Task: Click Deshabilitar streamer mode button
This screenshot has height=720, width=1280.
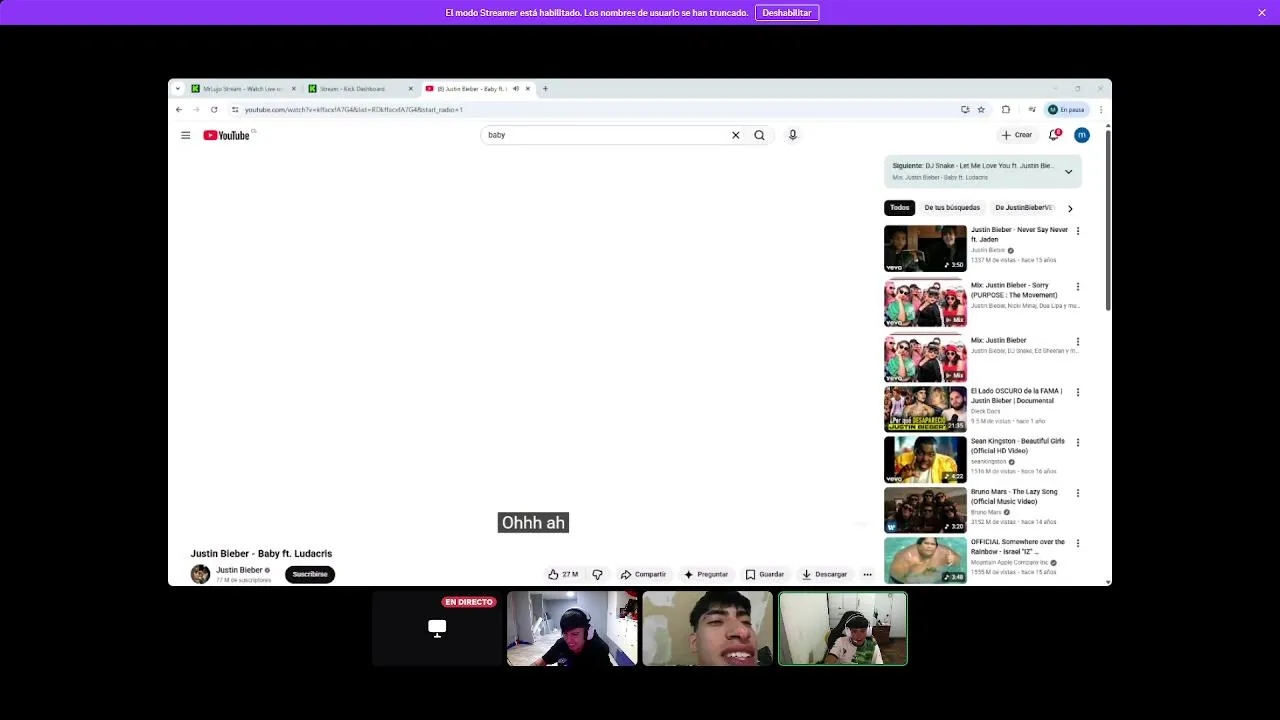Action: click(x=787, y=13)
